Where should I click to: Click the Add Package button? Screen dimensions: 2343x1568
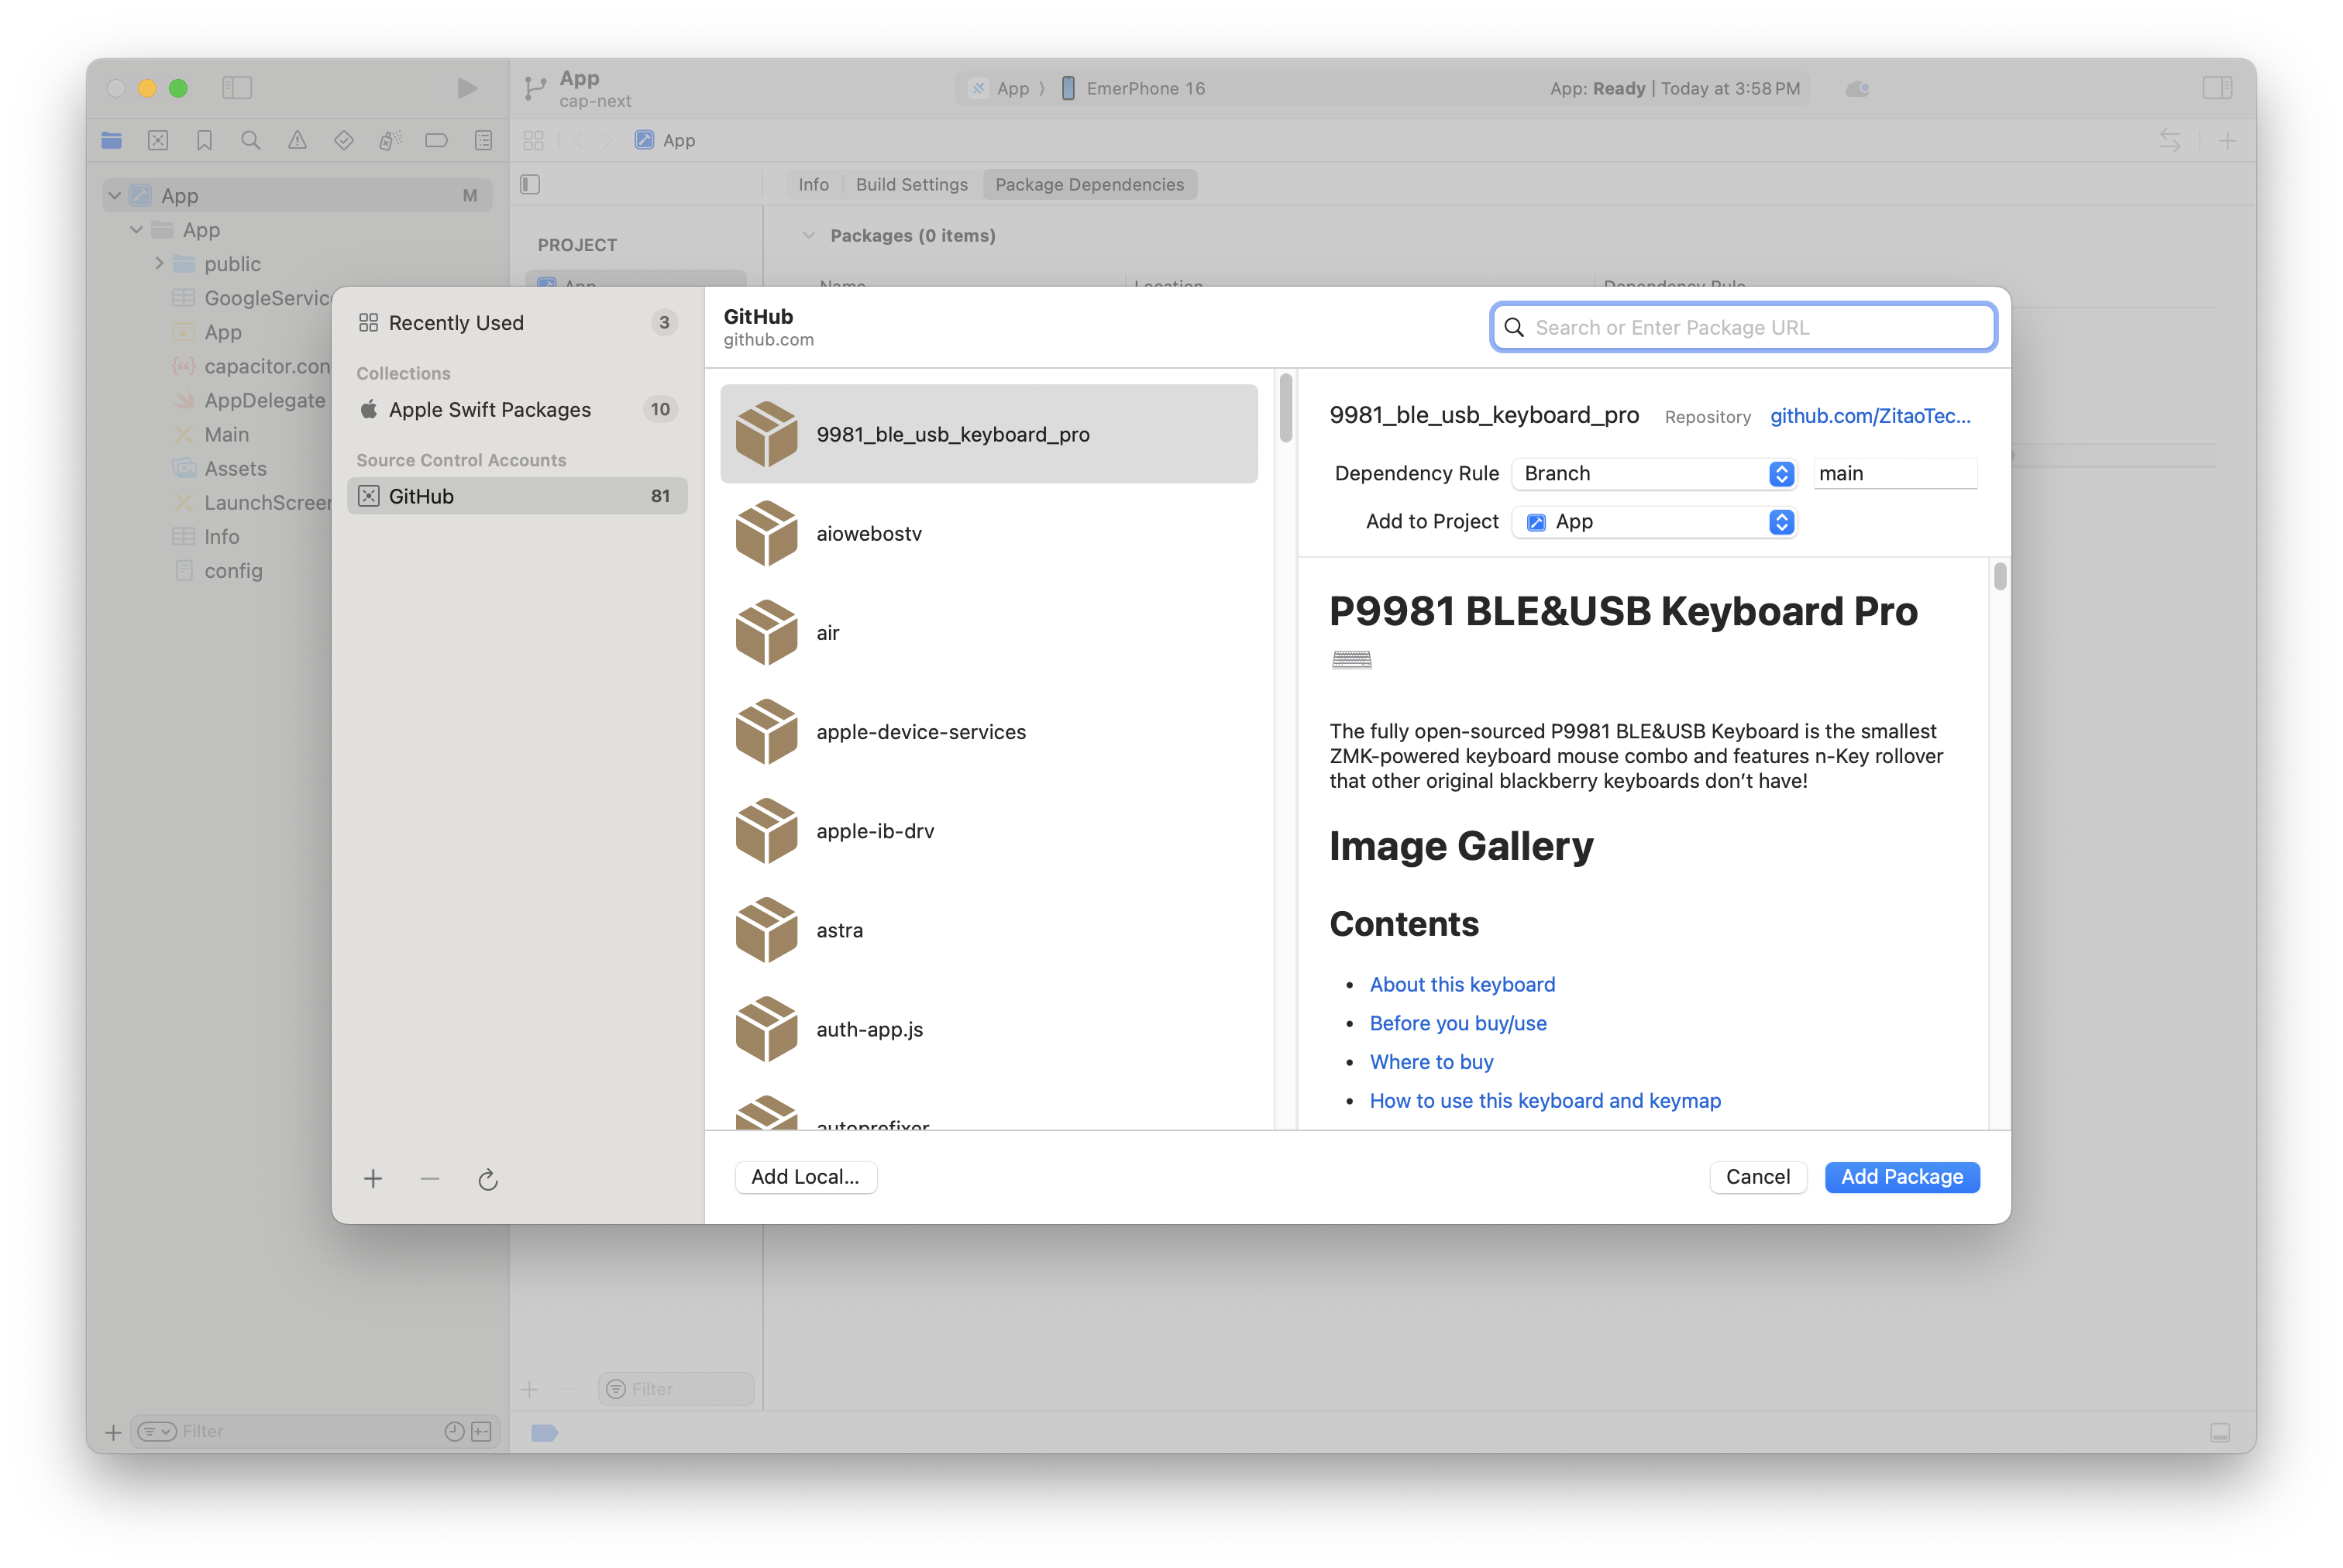(x=1901, y=1177)
